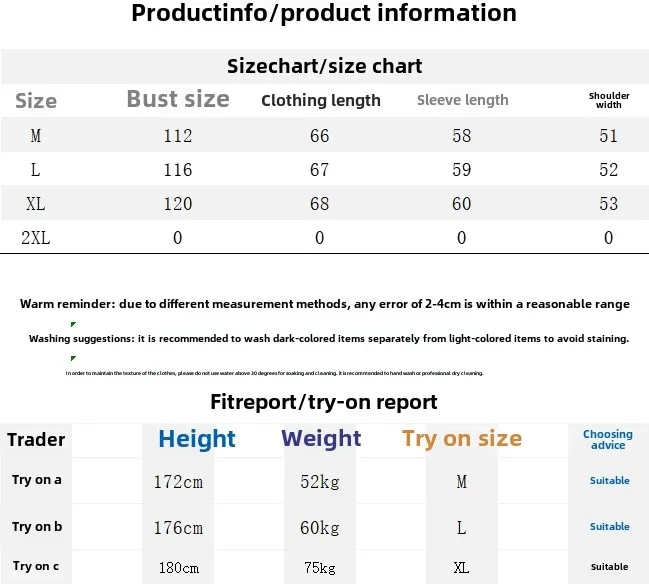Click the green marker below Washing suggestions
This screenshot has height=584, width=649.
pyautogui.click(x=73, y=358)
